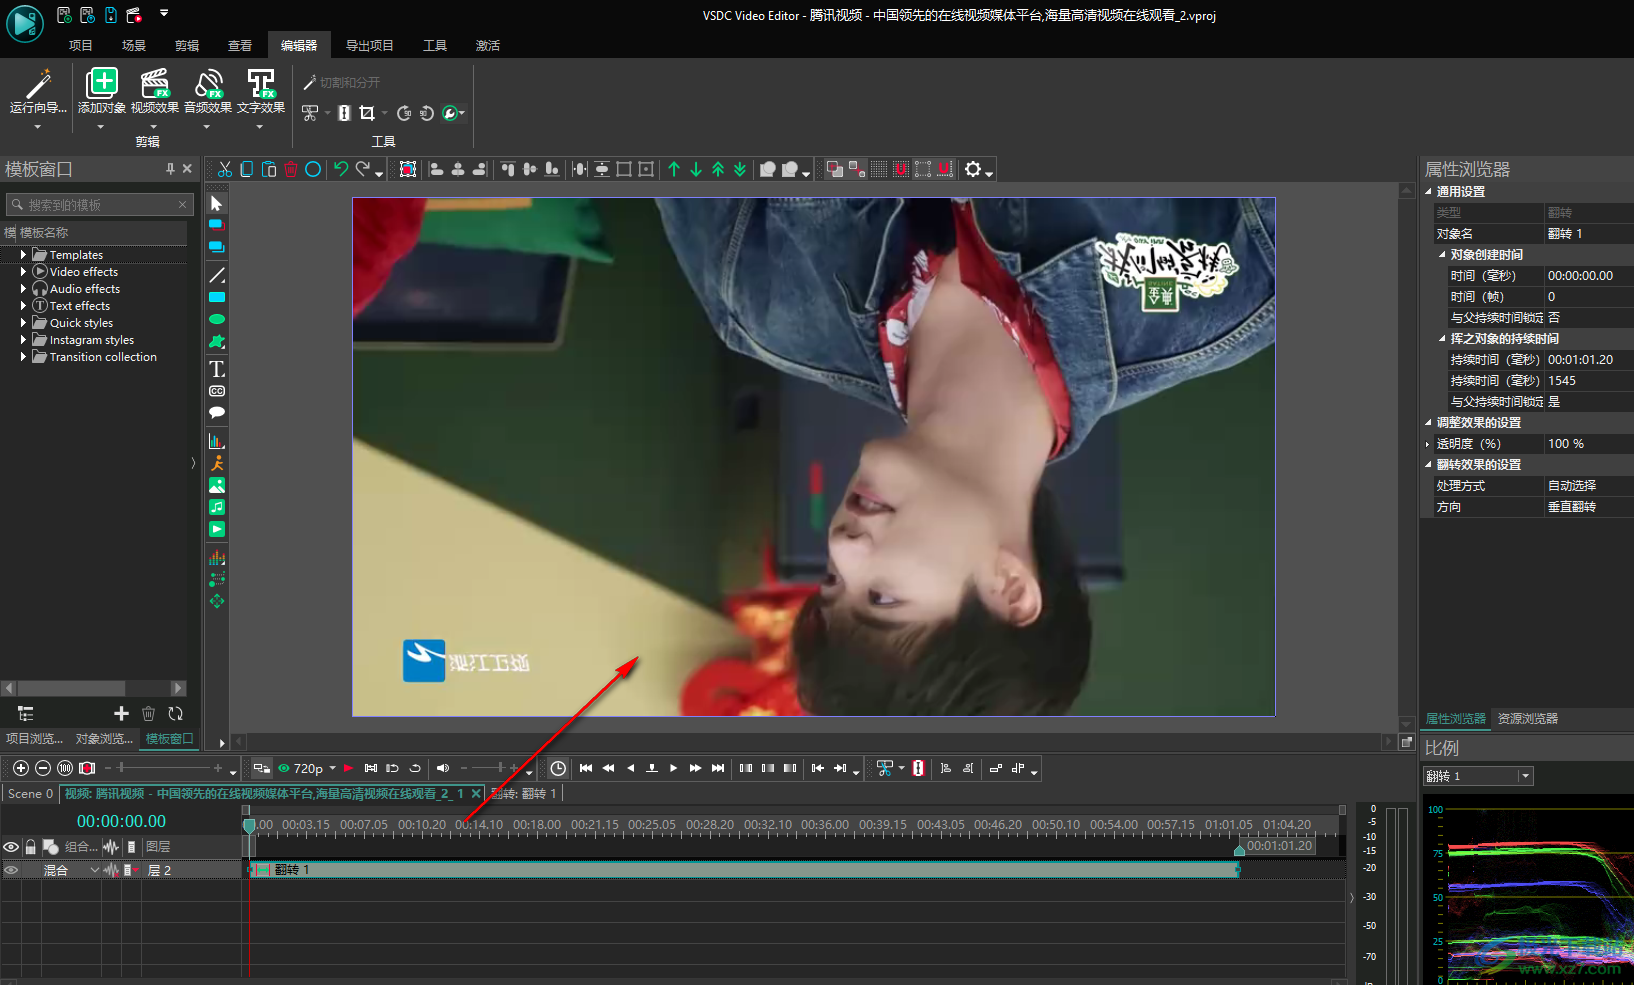Screen dimensions: 1634x985
Task: Expand the Audio effects tree node
Action: coord(23,289)
